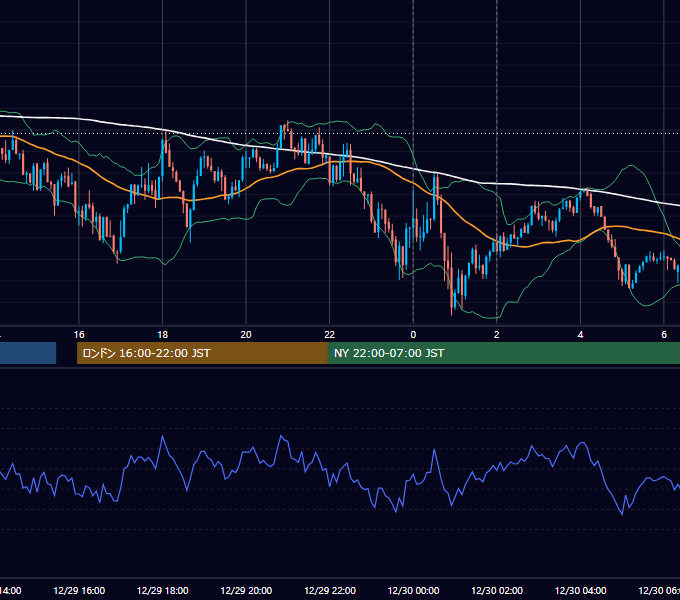Click the 16 hour axis label

coord(79,335)
